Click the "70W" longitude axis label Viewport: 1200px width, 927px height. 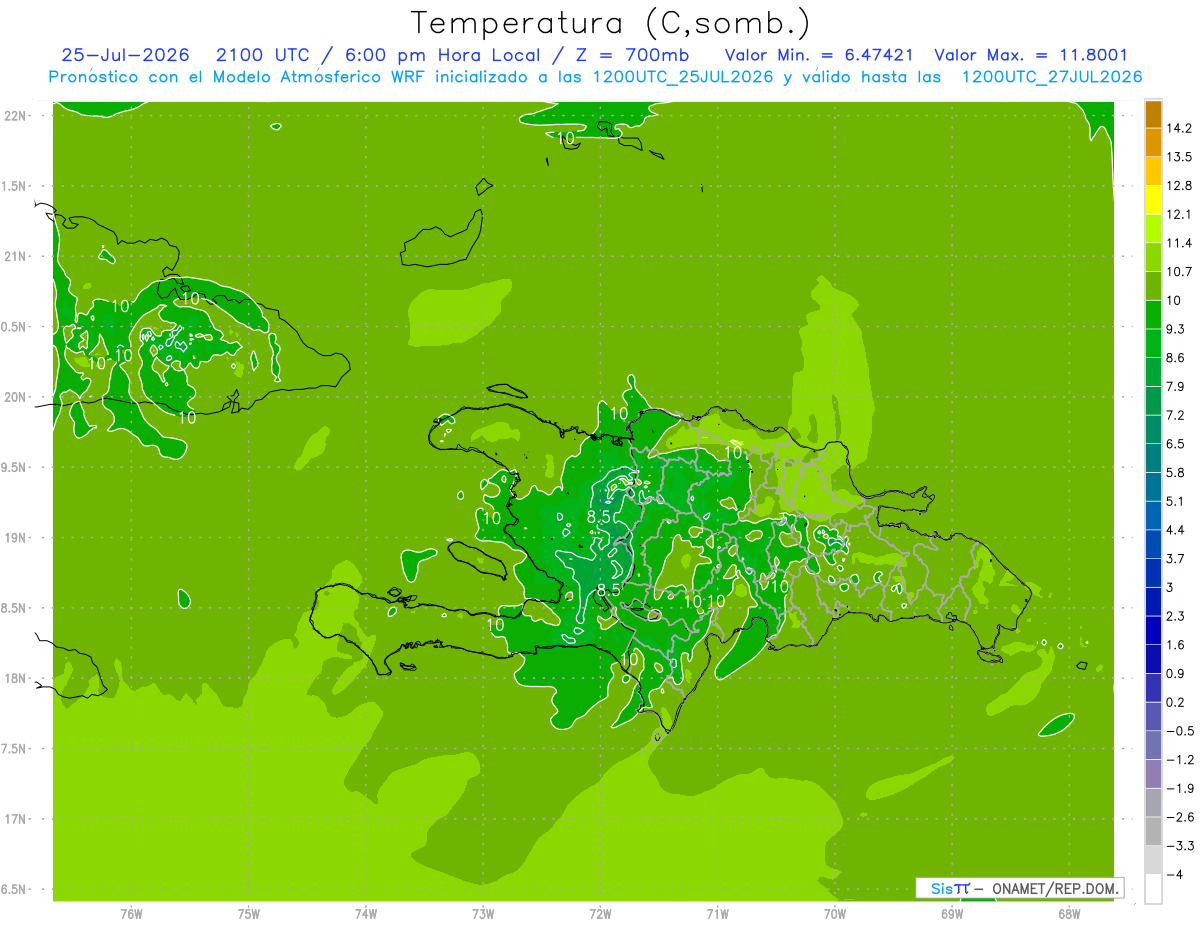click(834, 913)
